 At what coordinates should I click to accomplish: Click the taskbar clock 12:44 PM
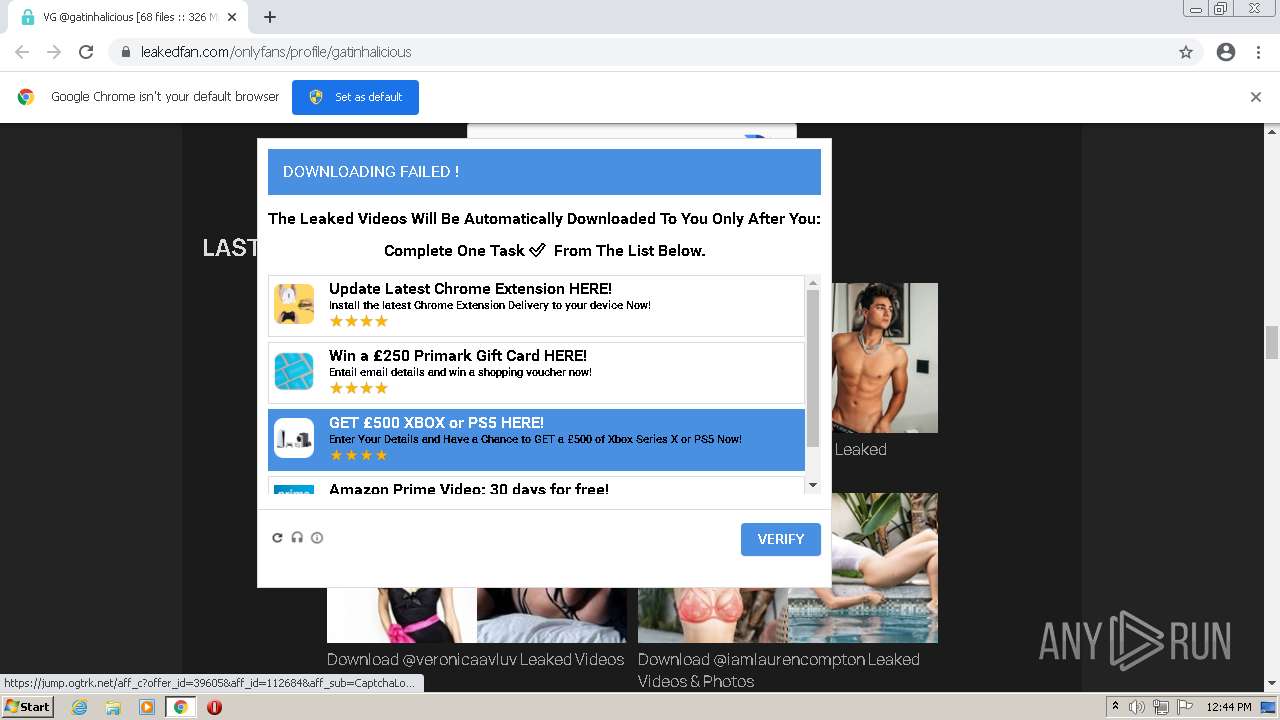tap(1229, 707)
